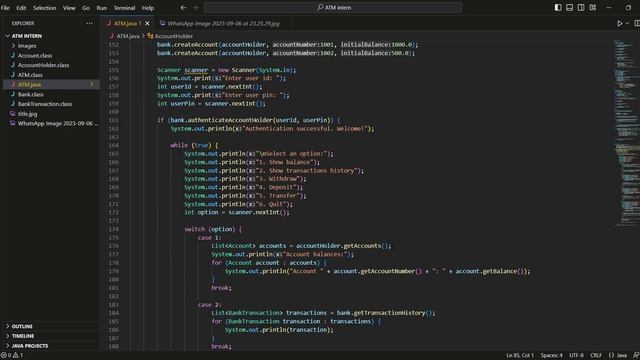Click the 'switch (option)' code line

pos(213,229)
